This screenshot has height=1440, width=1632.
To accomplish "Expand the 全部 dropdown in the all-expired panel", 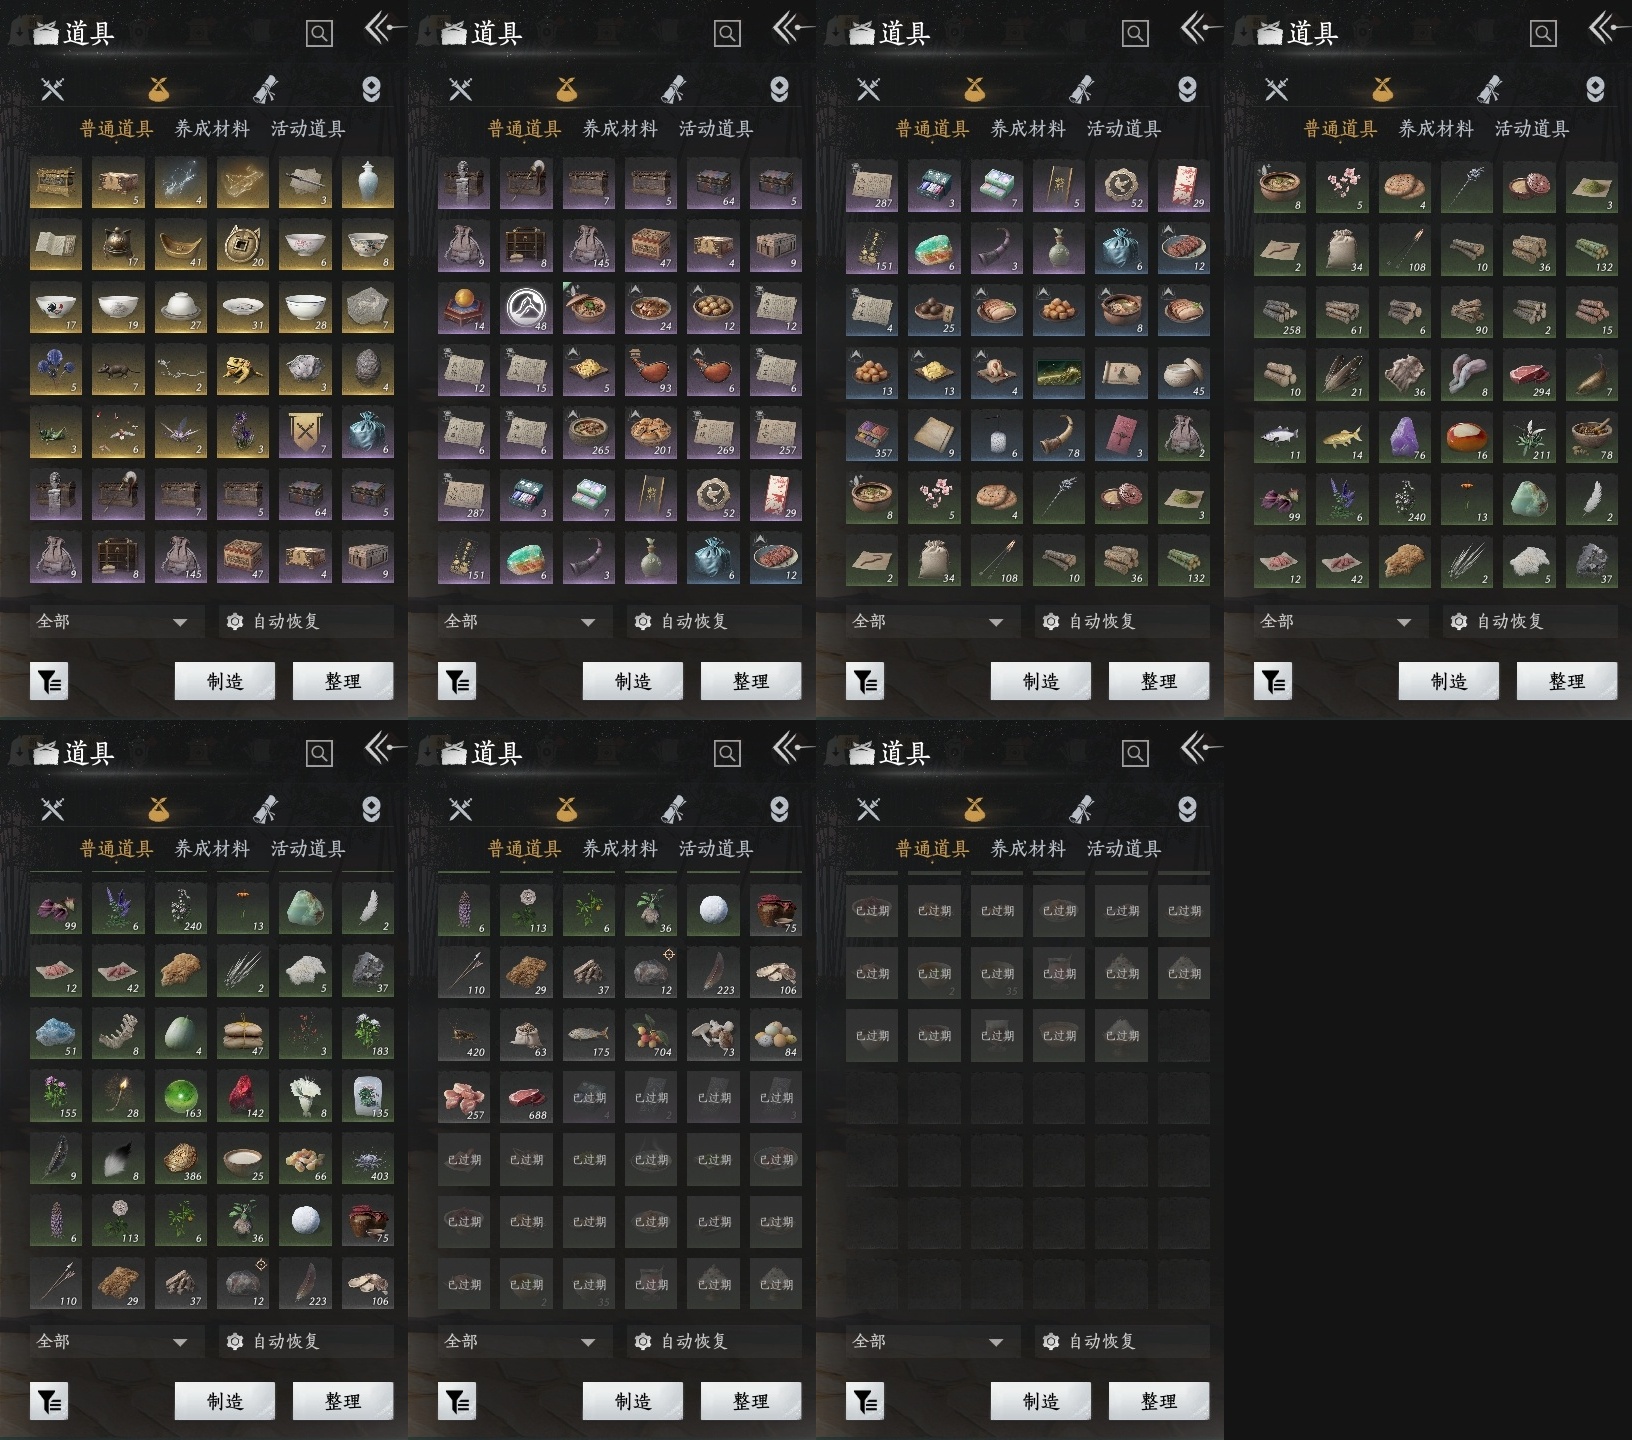I will pyautogui.click(x=929, y=1341).
